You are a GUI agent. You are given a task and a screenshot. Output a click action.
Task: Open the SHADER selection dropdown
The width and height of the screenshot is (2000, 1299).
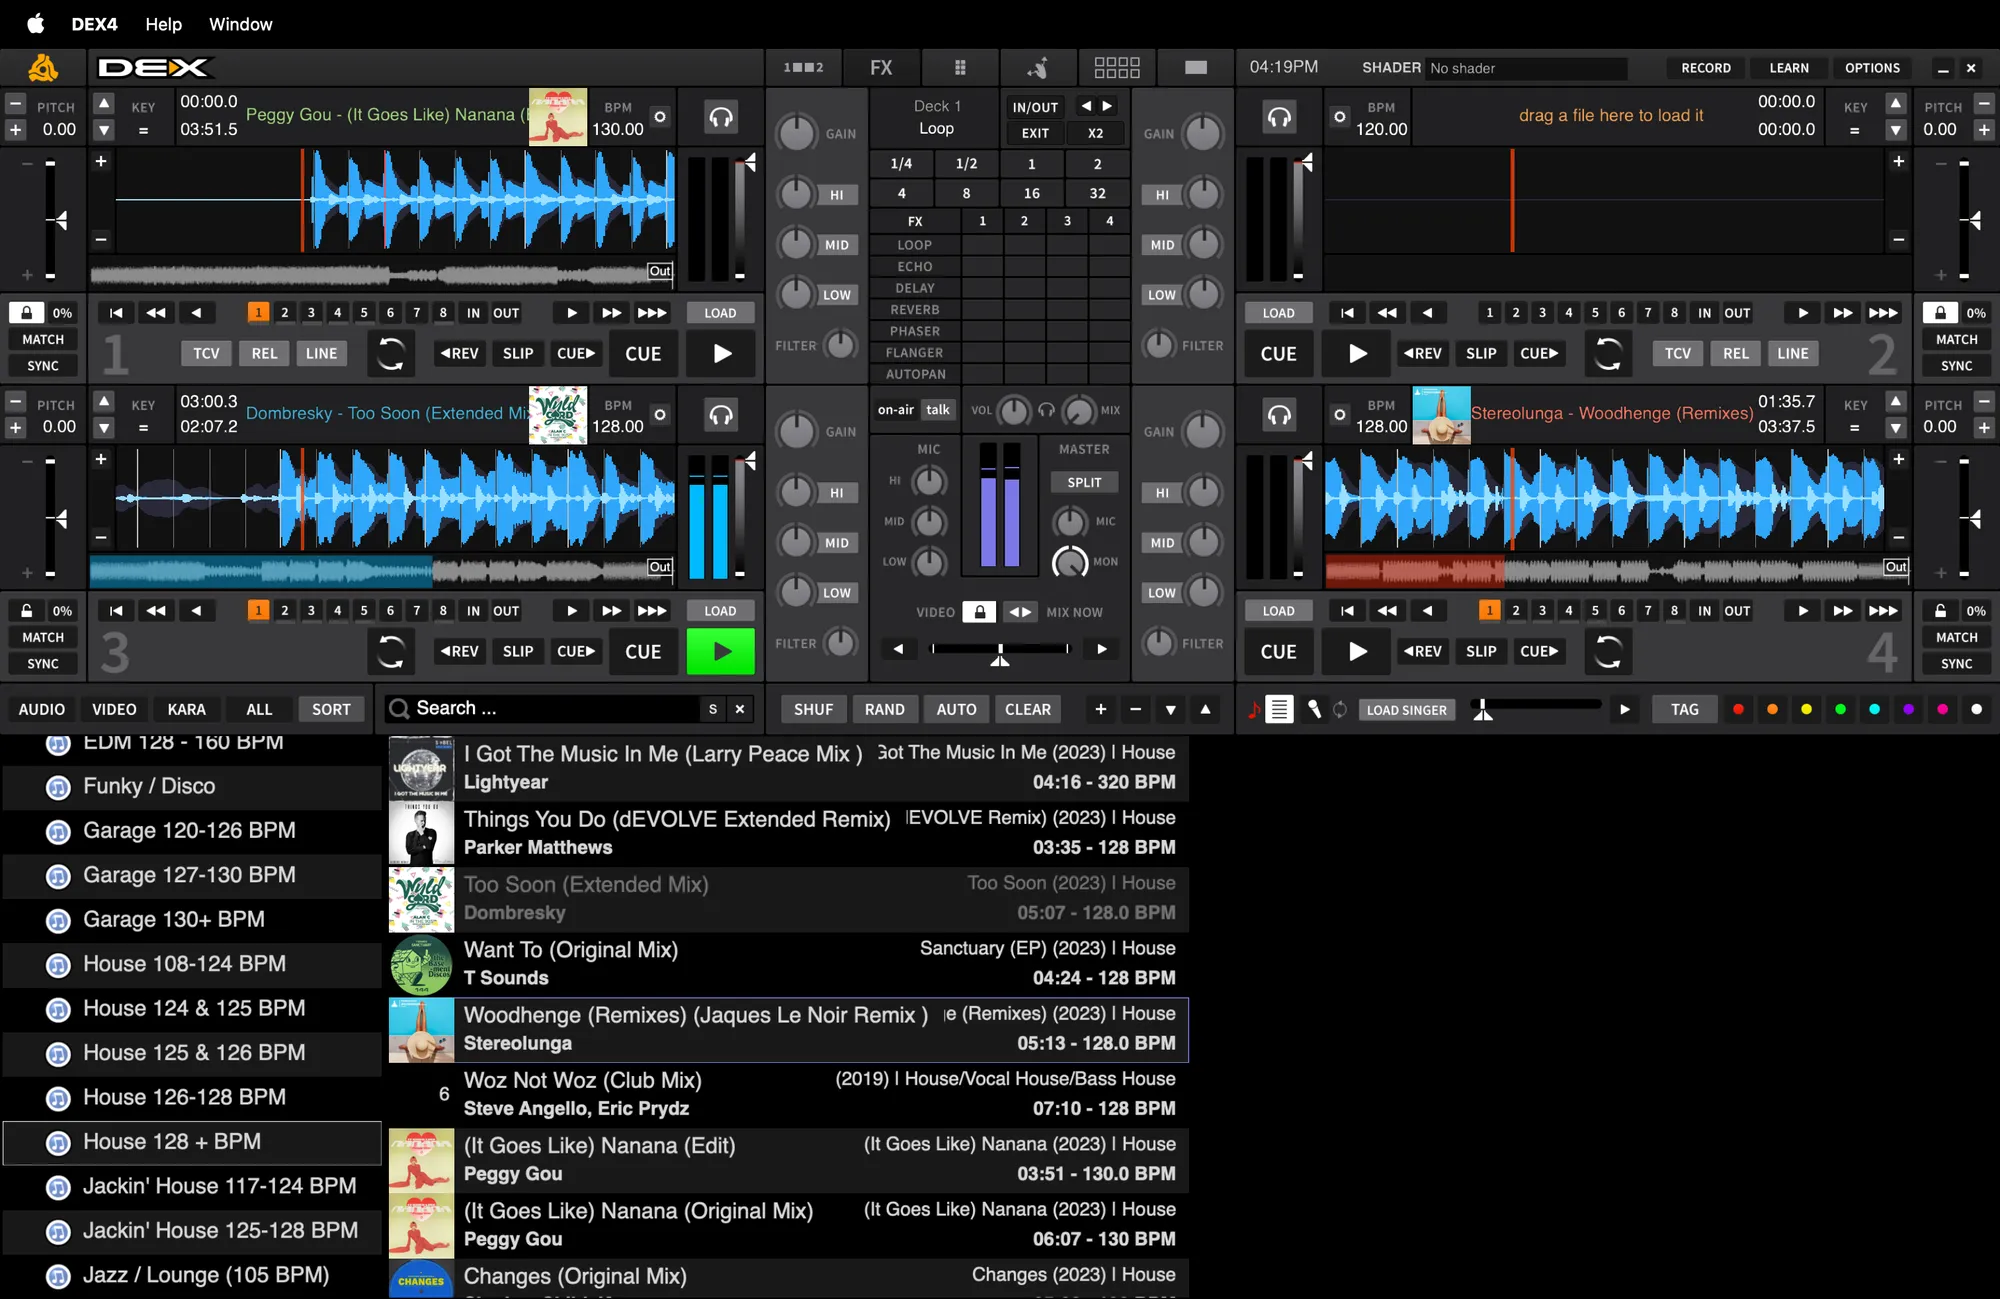(x=1526, y=68)
